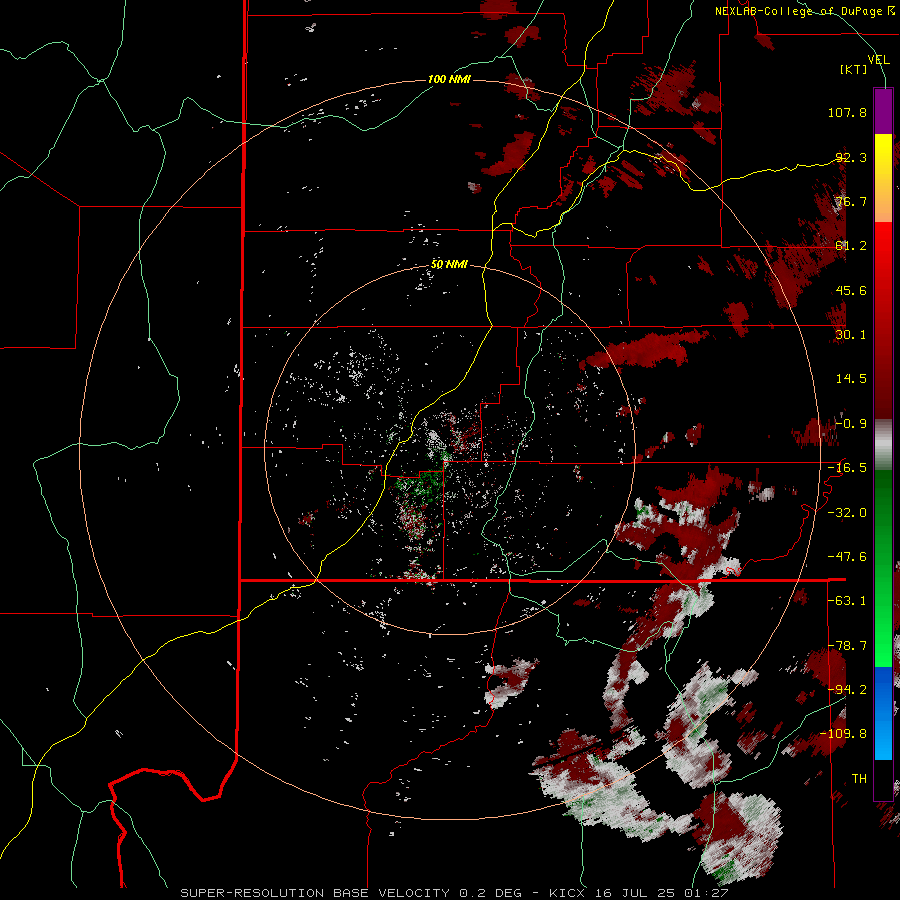Click the TH label on the legend
The image size is (900, 900).
(x=859, y=779)
